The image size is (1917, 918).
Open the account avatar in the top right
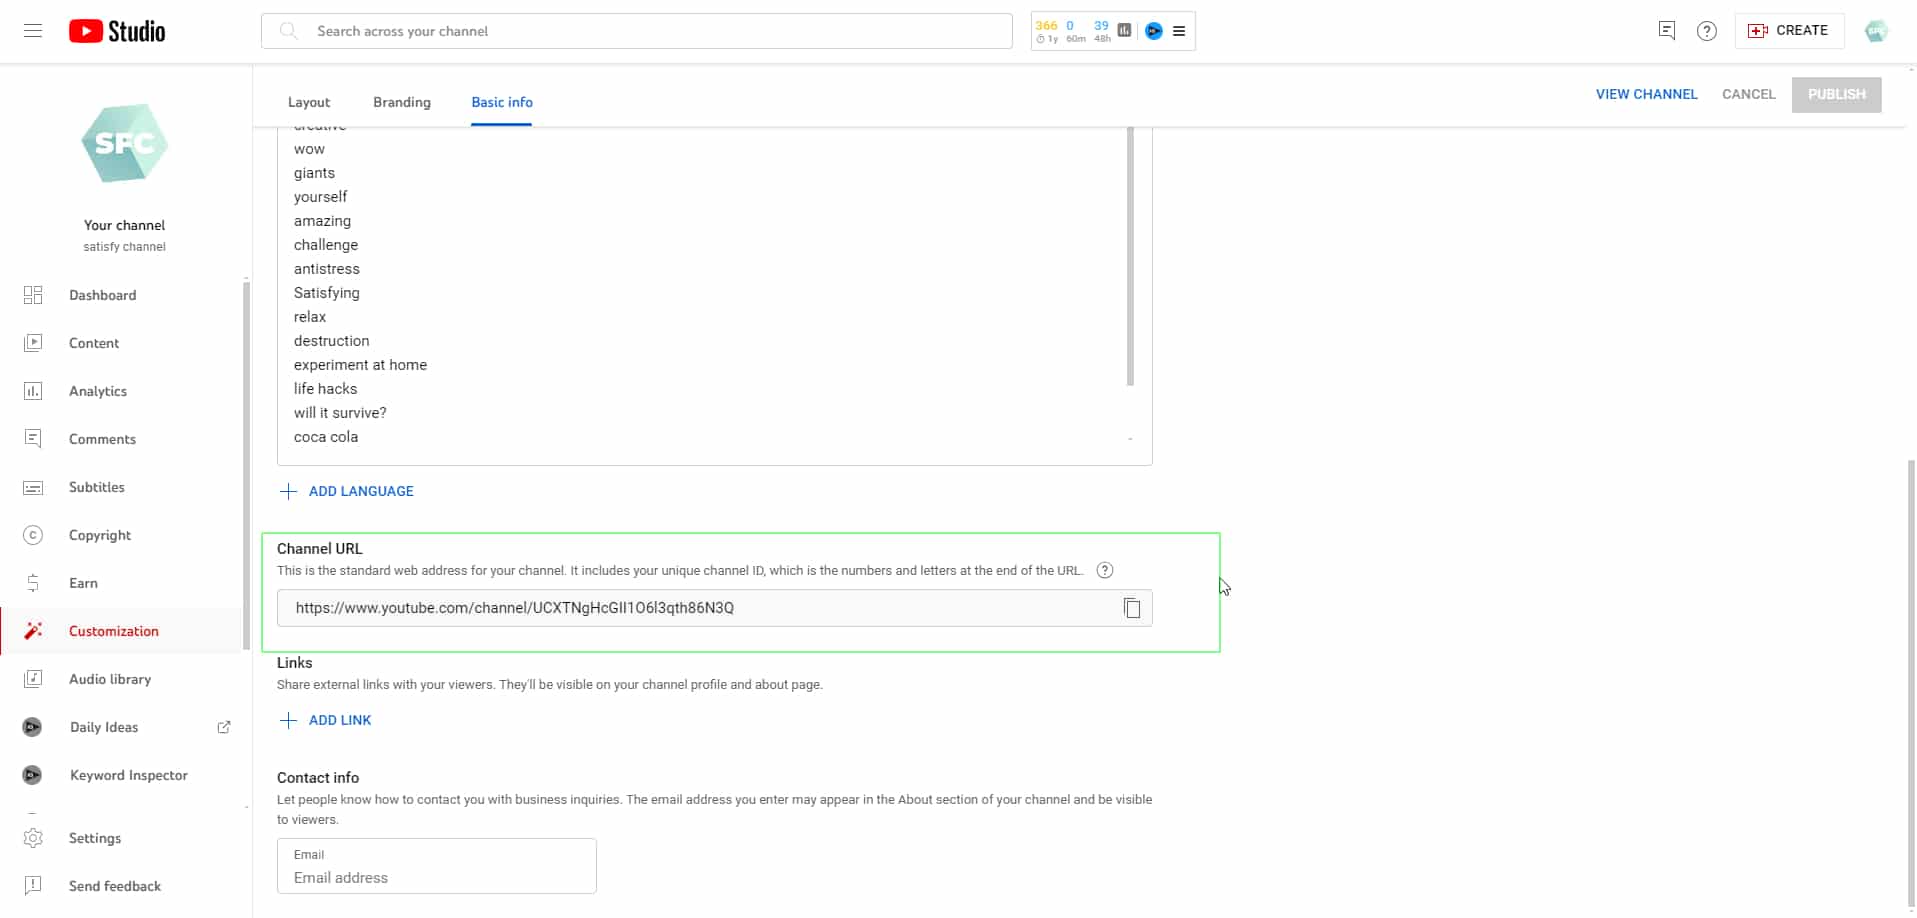[1875, 31]
